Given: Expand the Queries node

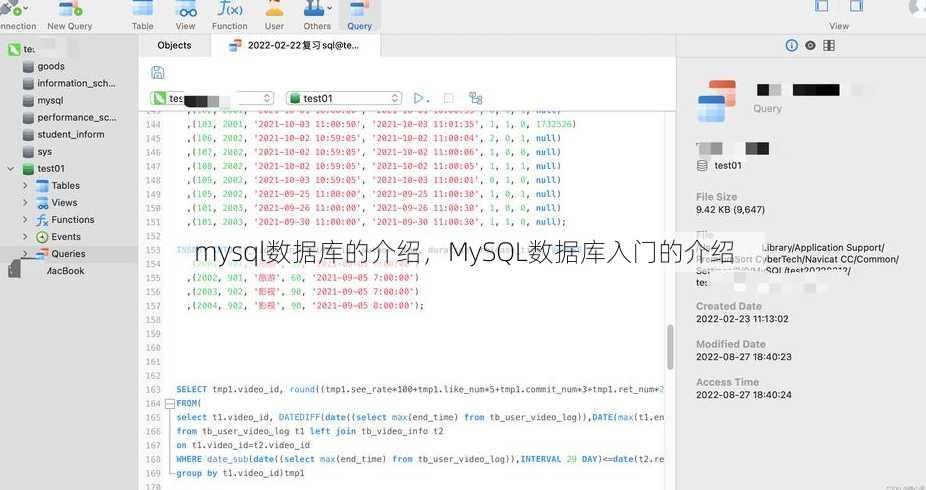Looking at the screenshot, I should (25, 254).
